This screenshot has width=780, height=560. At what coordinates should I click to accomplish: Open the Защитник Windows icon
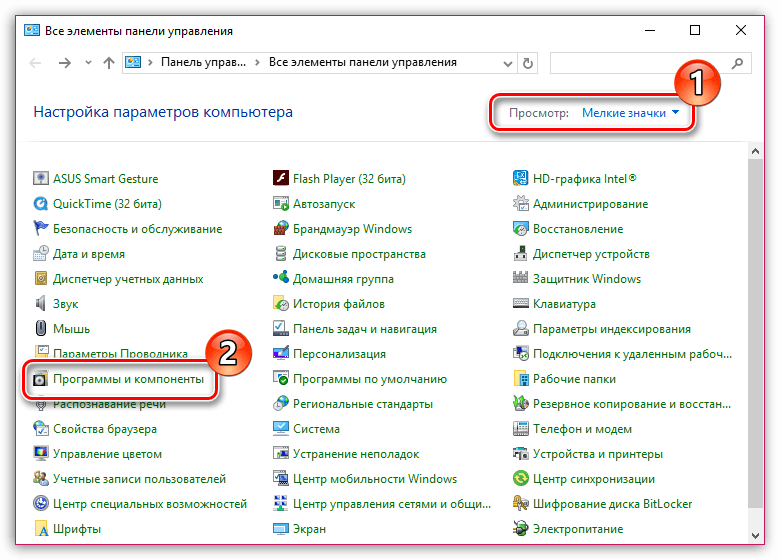click(x=520, y=279)
